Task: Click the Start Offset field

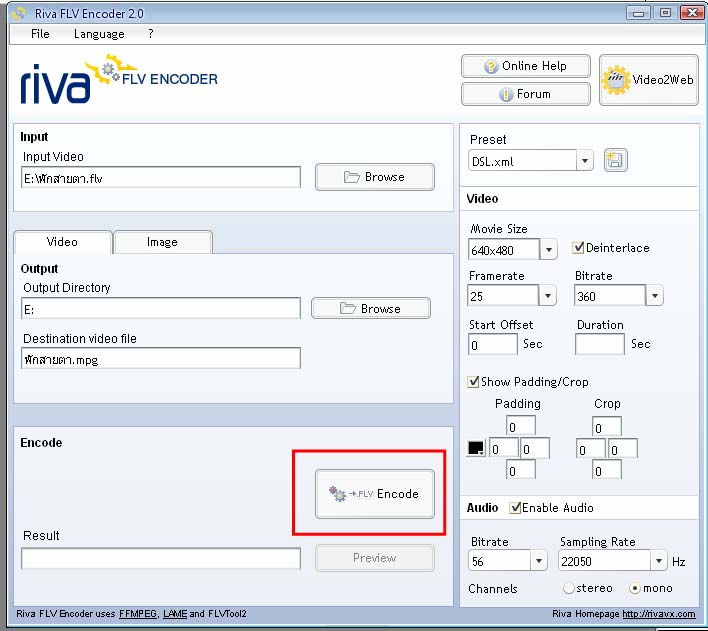Action: [x=493, y=344]
